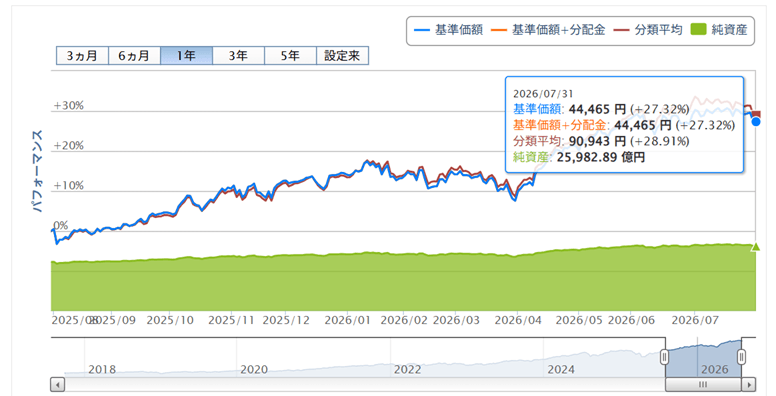Switch chart to 3年 period

tap(239, 56)
